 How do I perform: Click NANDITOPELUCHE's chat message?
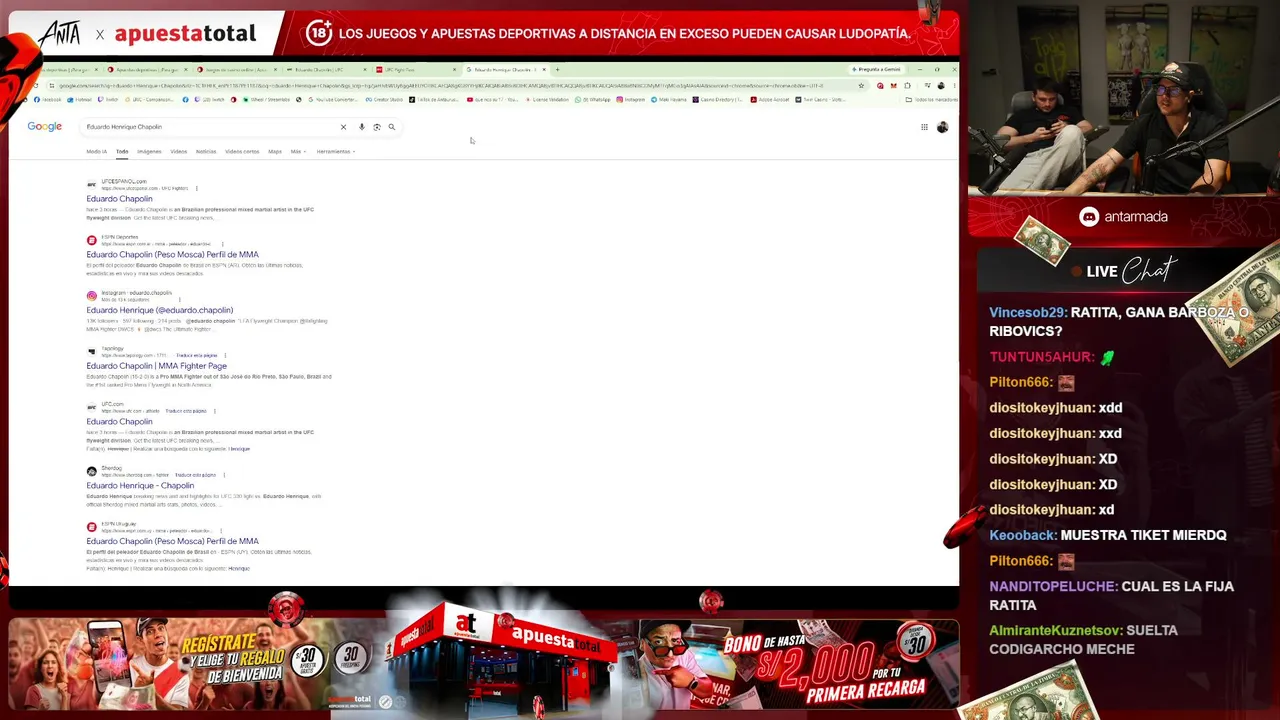click(1111, 596)
